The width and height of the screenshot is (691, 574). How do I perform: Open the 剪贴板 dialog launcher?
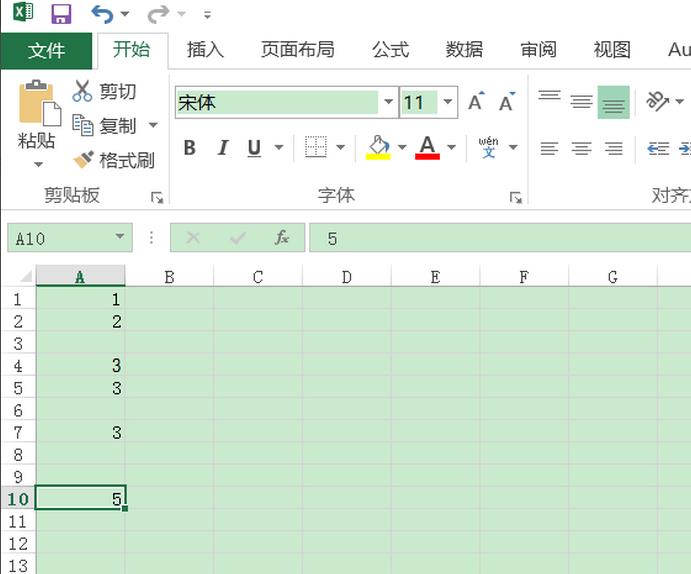(x=157, y=197)
